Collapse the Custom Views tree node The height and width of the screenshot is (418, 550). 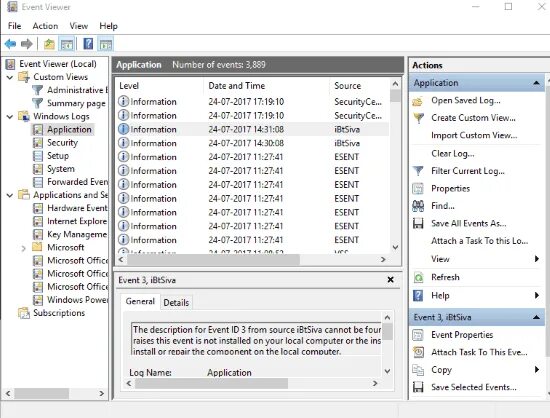[x=10, y=77]
